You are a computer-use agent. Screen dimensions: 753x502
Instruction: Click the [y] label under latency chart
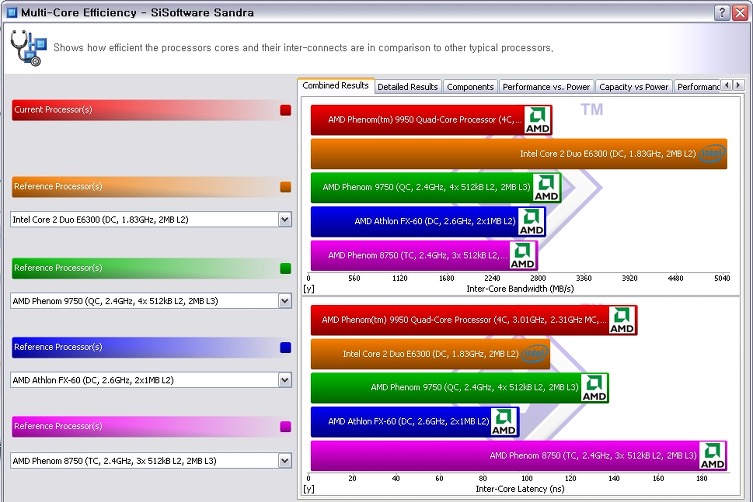click(309, 489)
